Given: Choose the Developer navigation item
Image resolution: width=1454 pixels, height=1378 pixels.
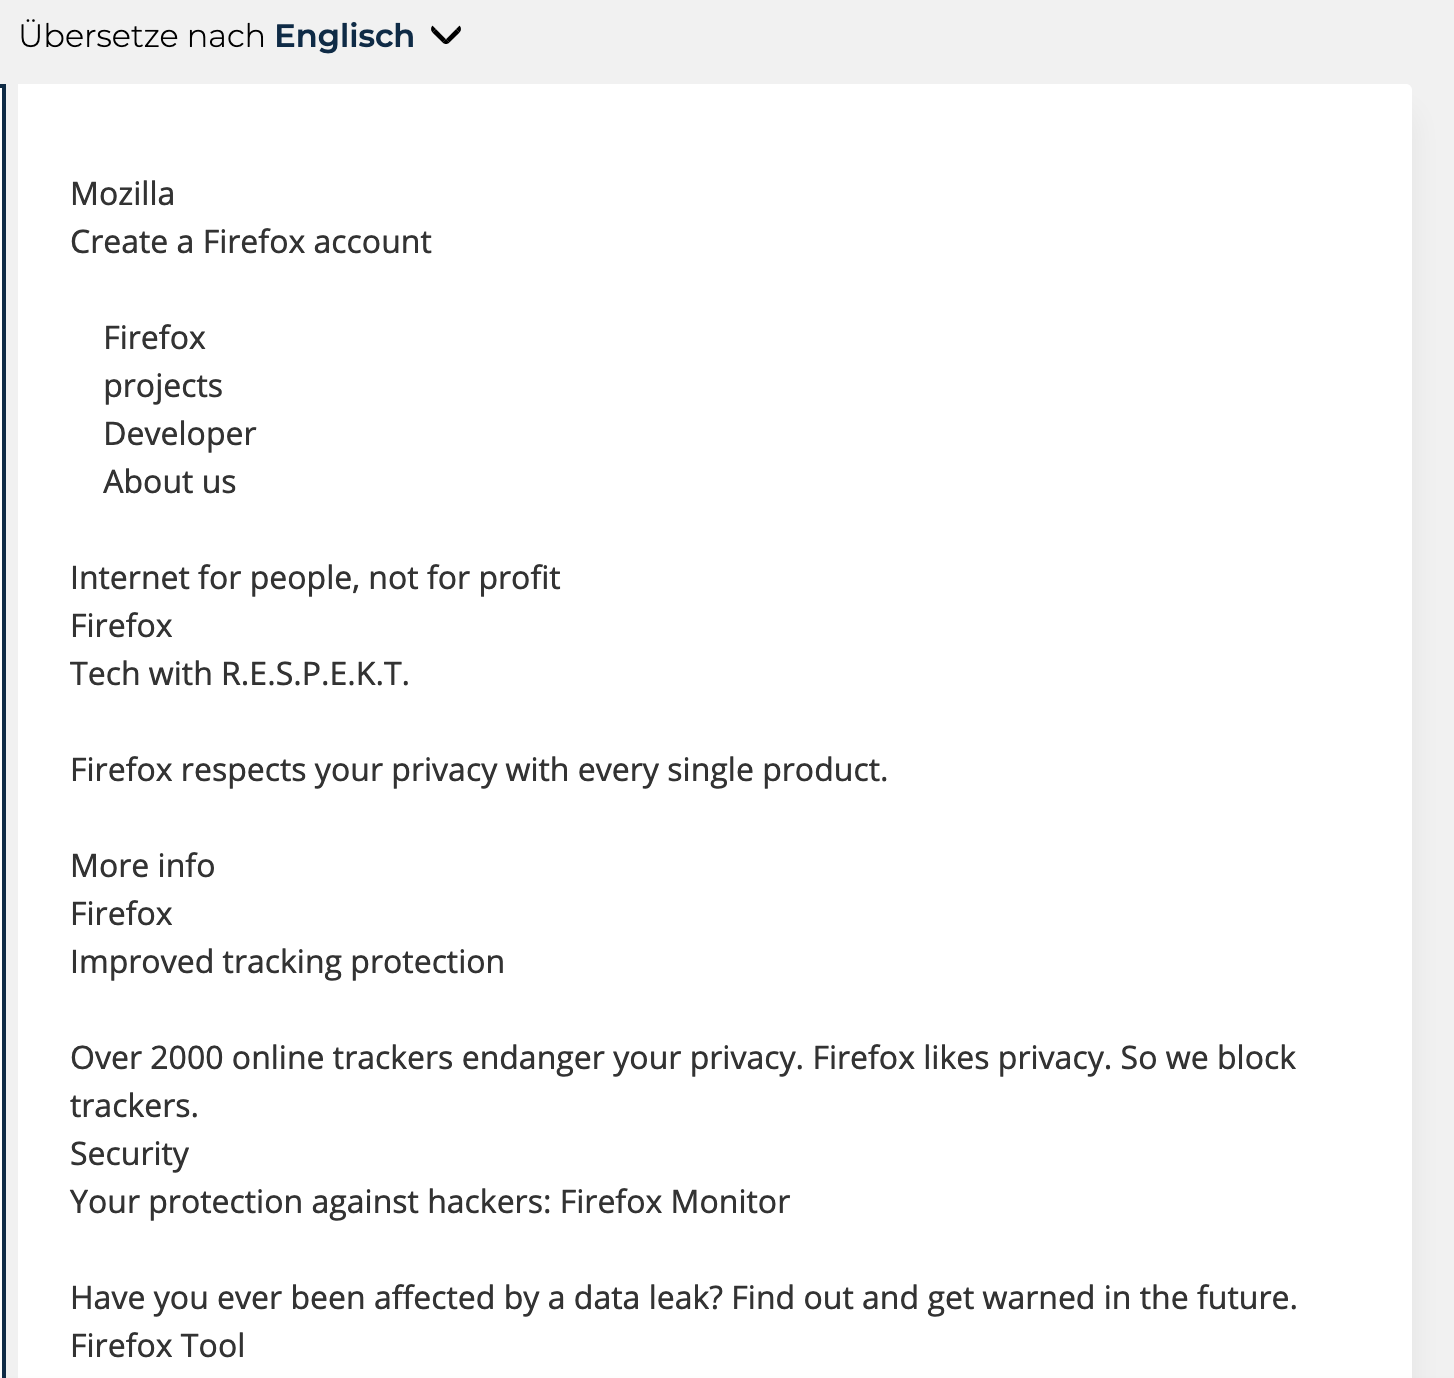Looking at the screenshot, I should [180, 434].
